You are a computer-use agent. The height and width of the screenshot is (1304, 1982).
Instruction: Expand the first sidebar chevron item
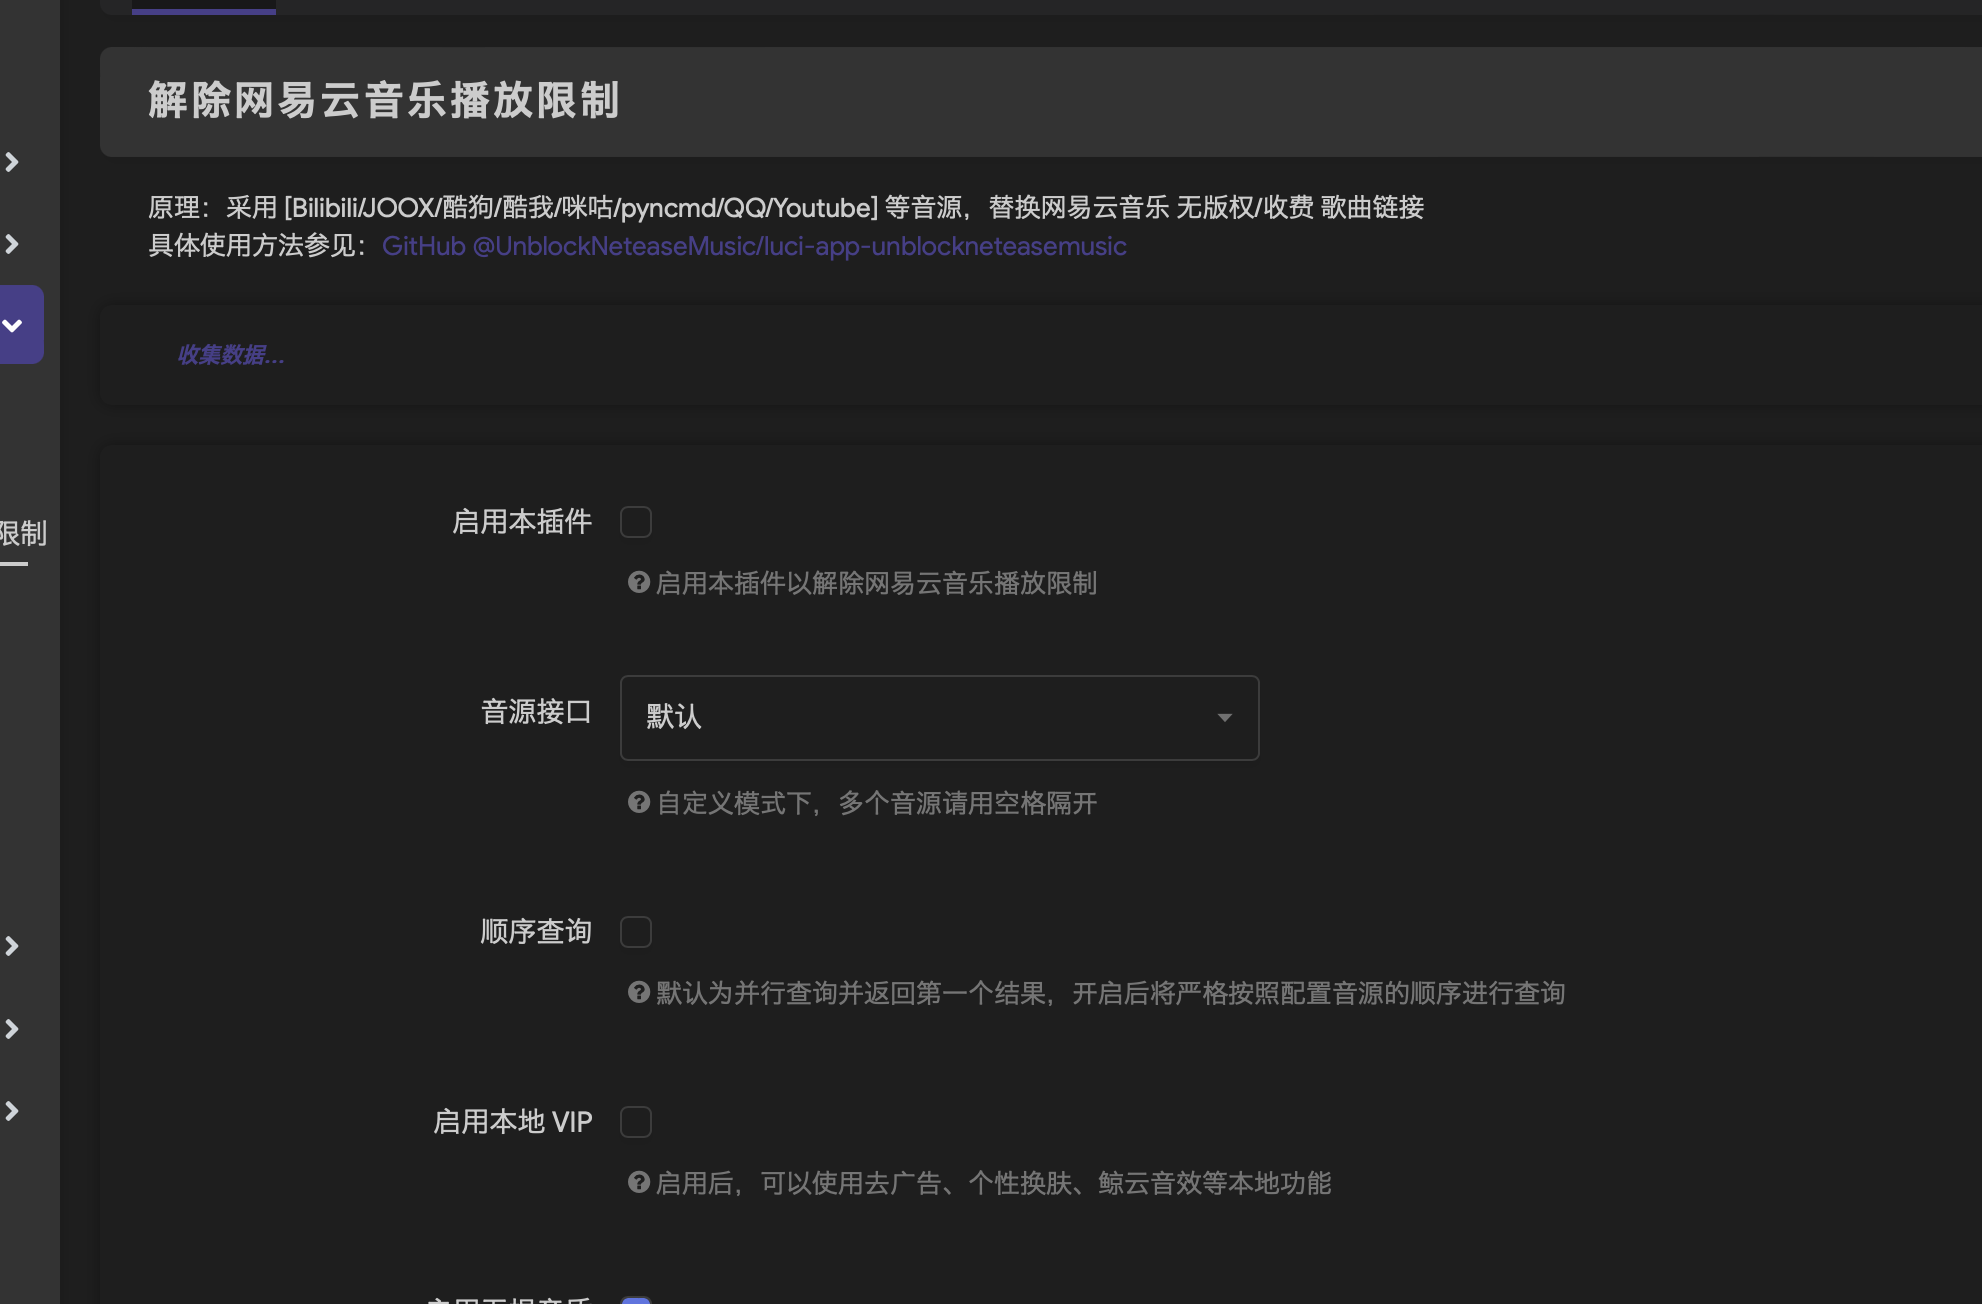pos(13,162)
